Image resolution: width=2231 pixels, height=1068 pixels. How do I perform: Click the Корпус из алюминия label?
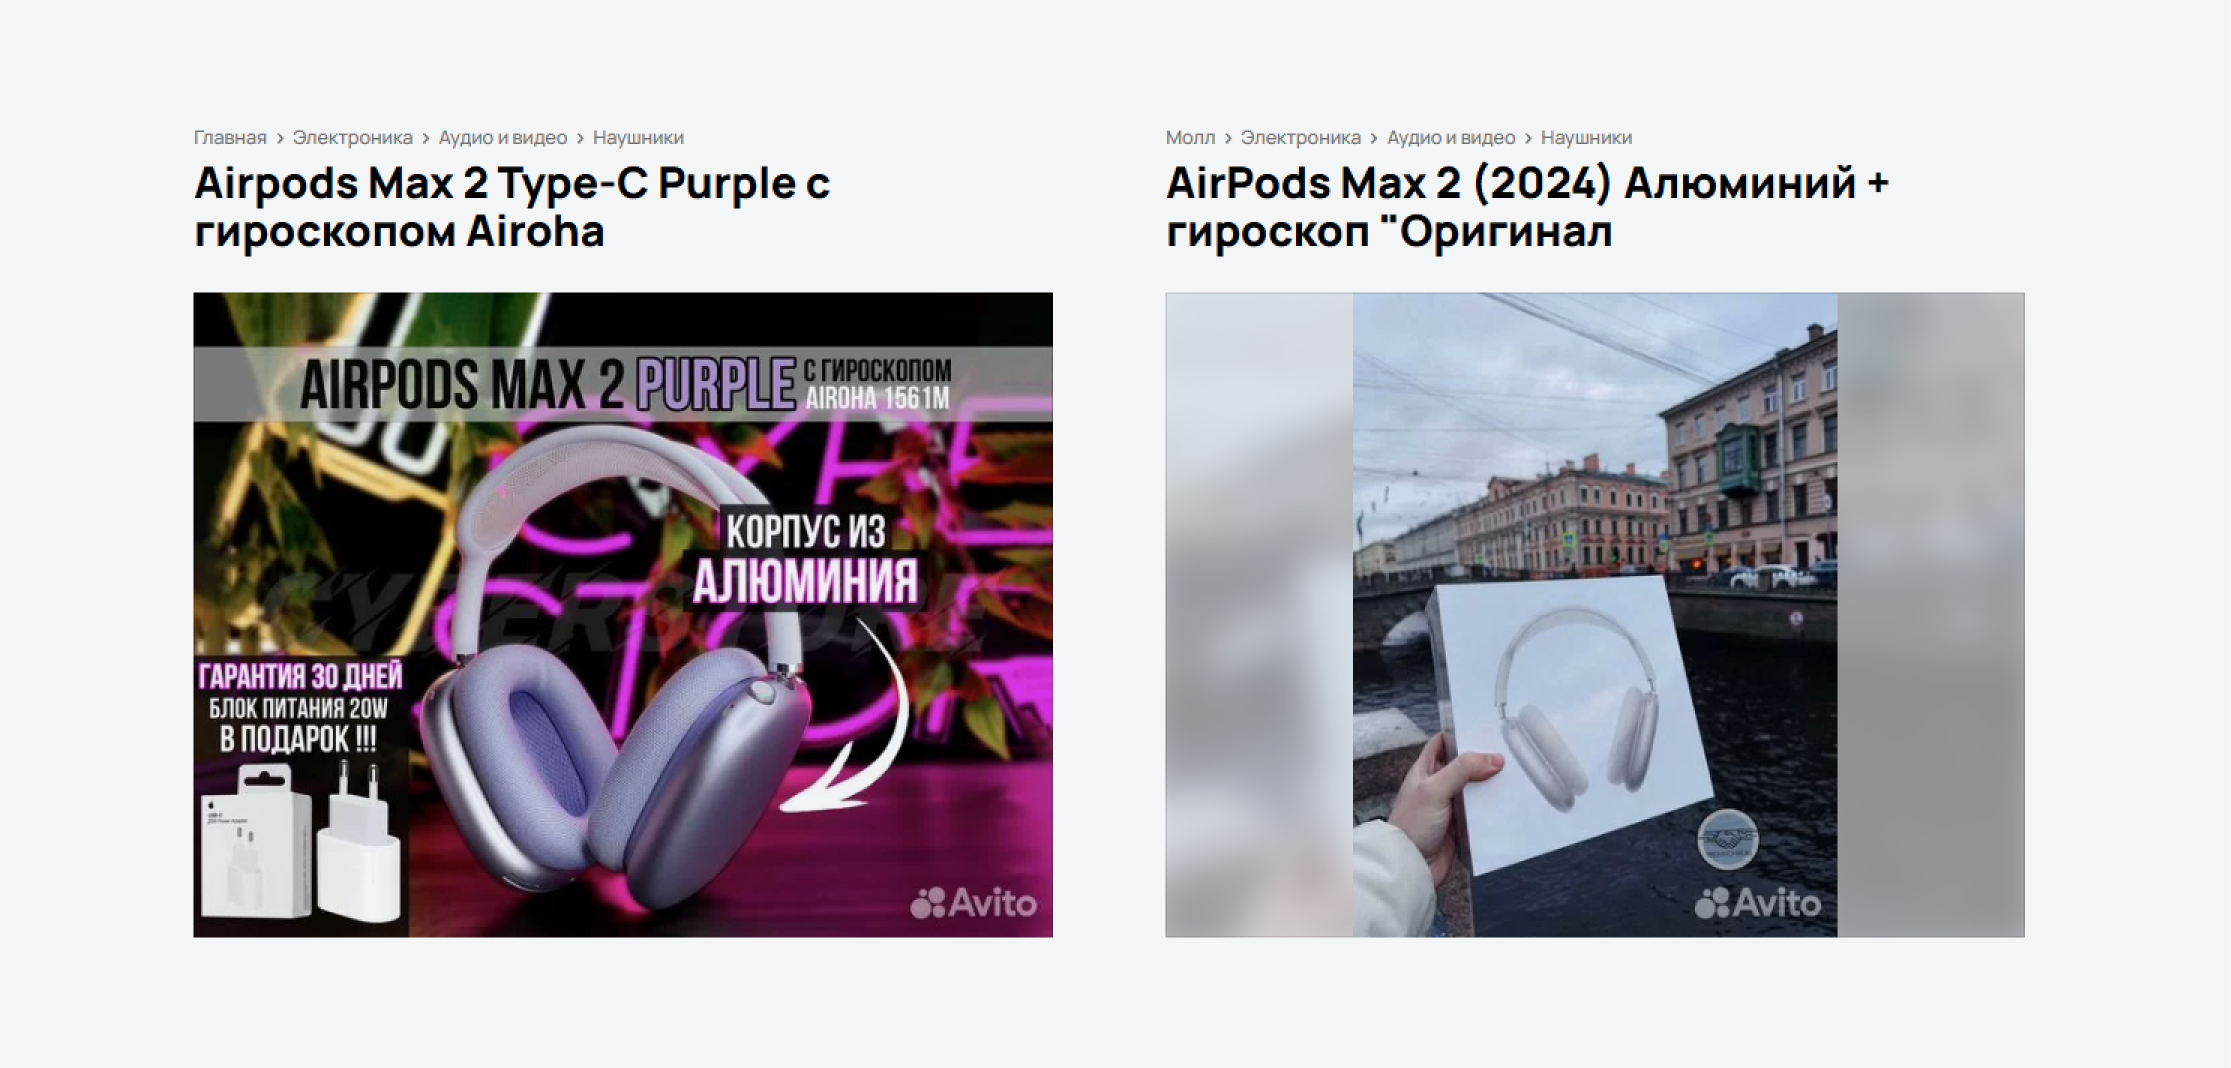click(805, 558)
